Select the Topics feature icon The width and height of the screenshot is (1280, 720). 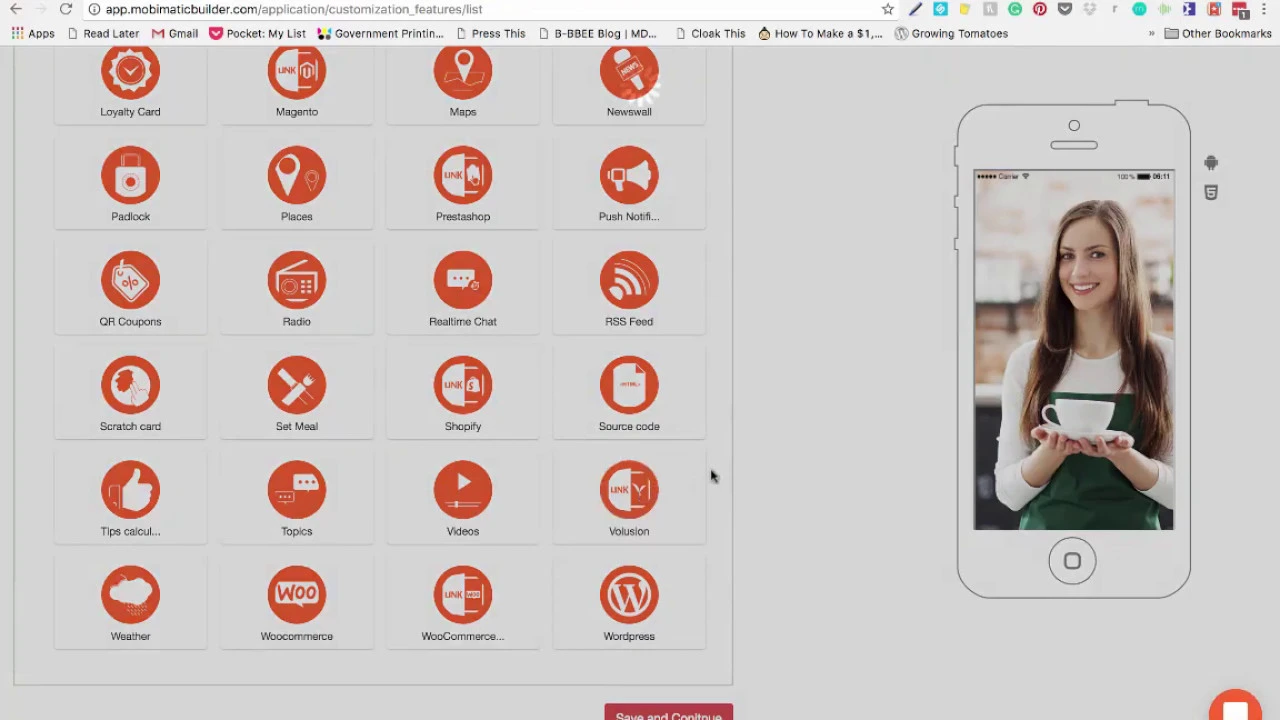[x=297, y=491]
